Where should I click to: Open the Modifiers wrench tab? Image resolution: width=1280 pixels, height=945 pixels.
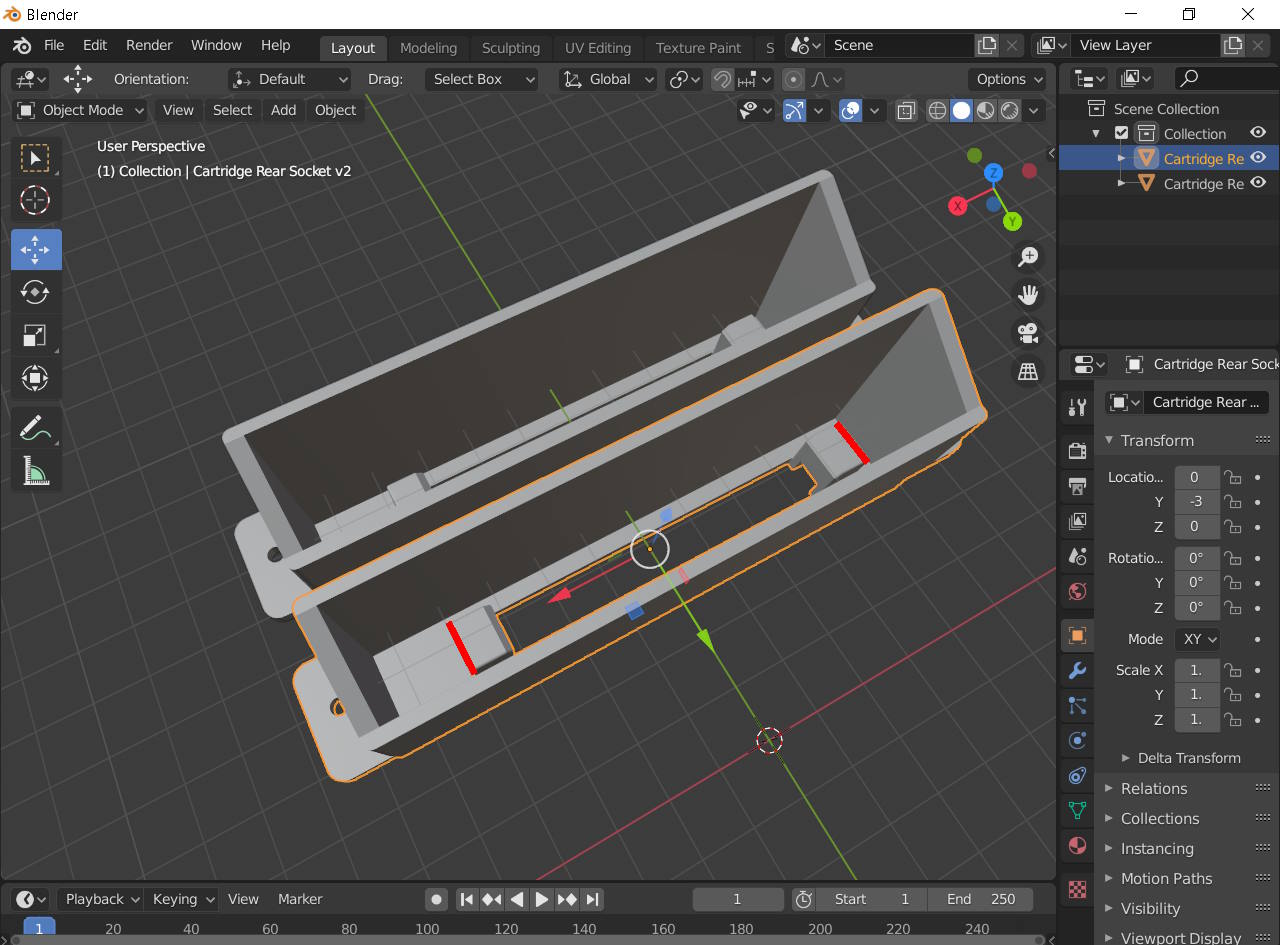pyautogui.click(x=1077, y=670)
